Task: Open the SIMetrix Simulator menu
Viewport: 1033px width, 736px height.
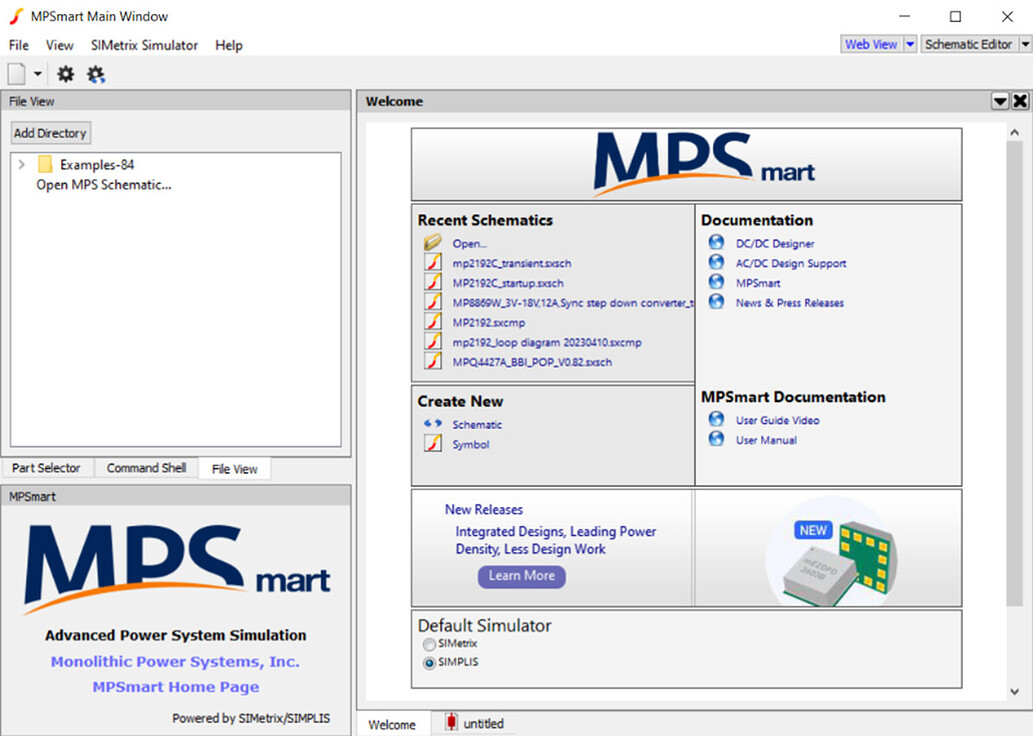Action: [144, 45]
